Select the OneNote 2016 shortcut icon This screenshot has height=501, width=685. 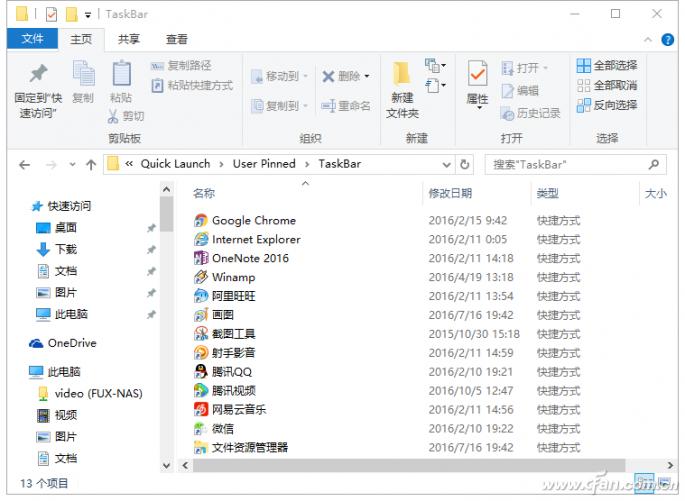(x=201, y=259)
